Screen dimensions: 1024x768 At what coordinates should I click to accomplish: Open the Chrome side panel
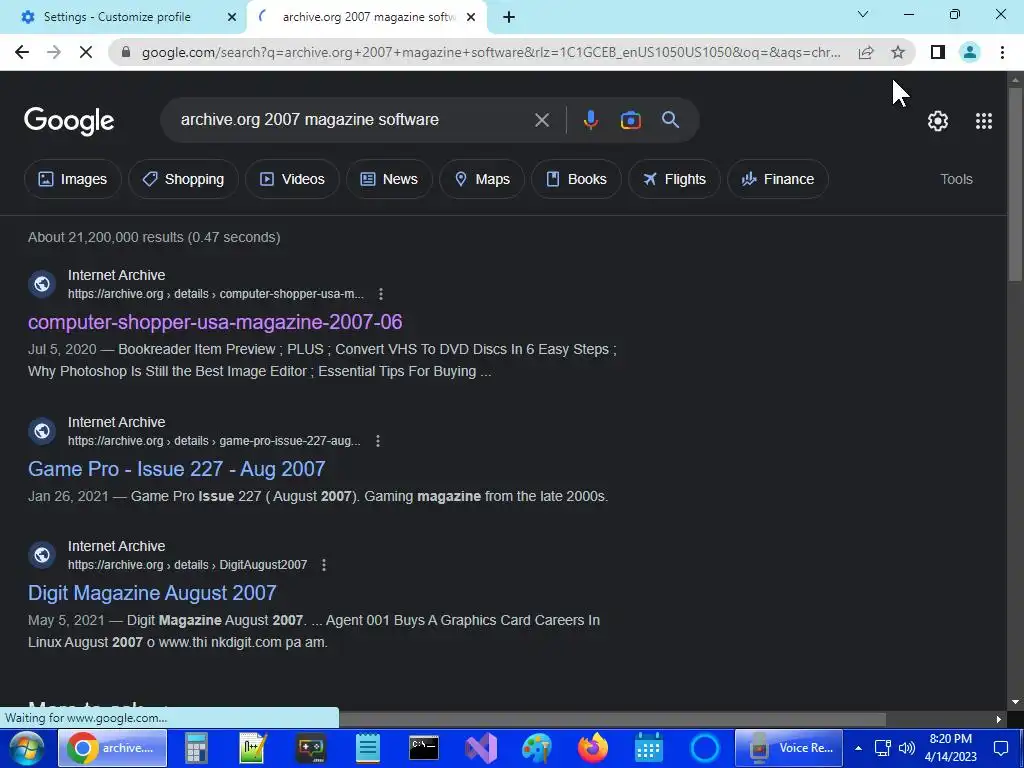tap(938, 52)
